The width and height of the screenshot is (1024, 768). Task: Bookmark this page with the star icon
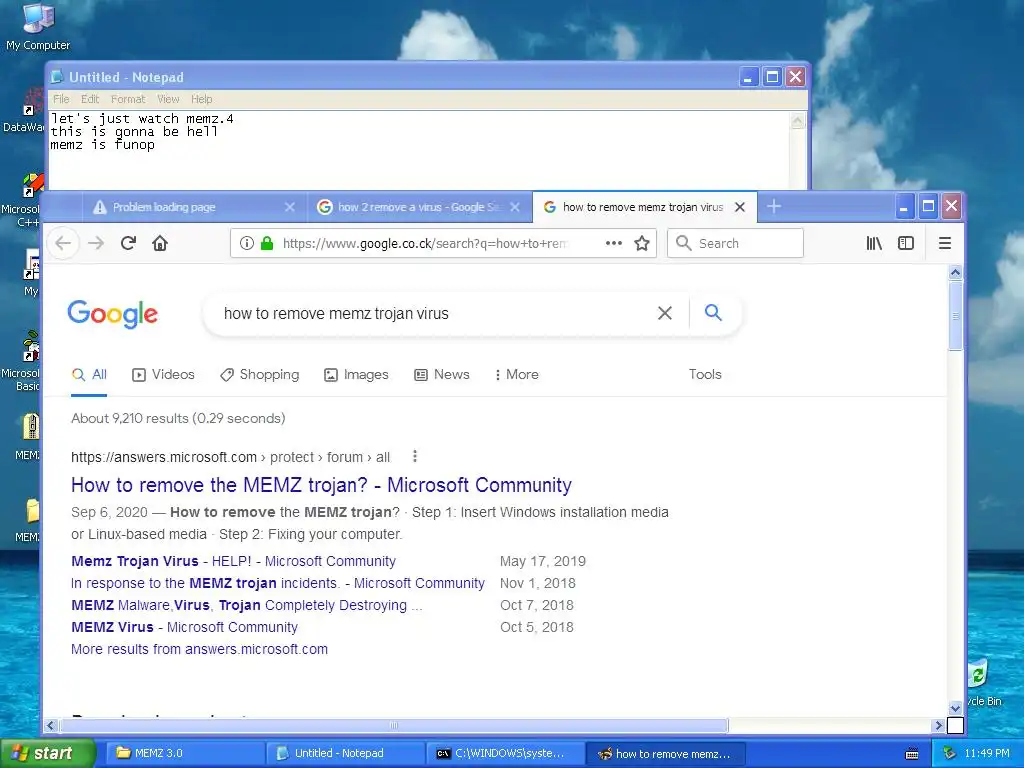click(x=642, y=244)
